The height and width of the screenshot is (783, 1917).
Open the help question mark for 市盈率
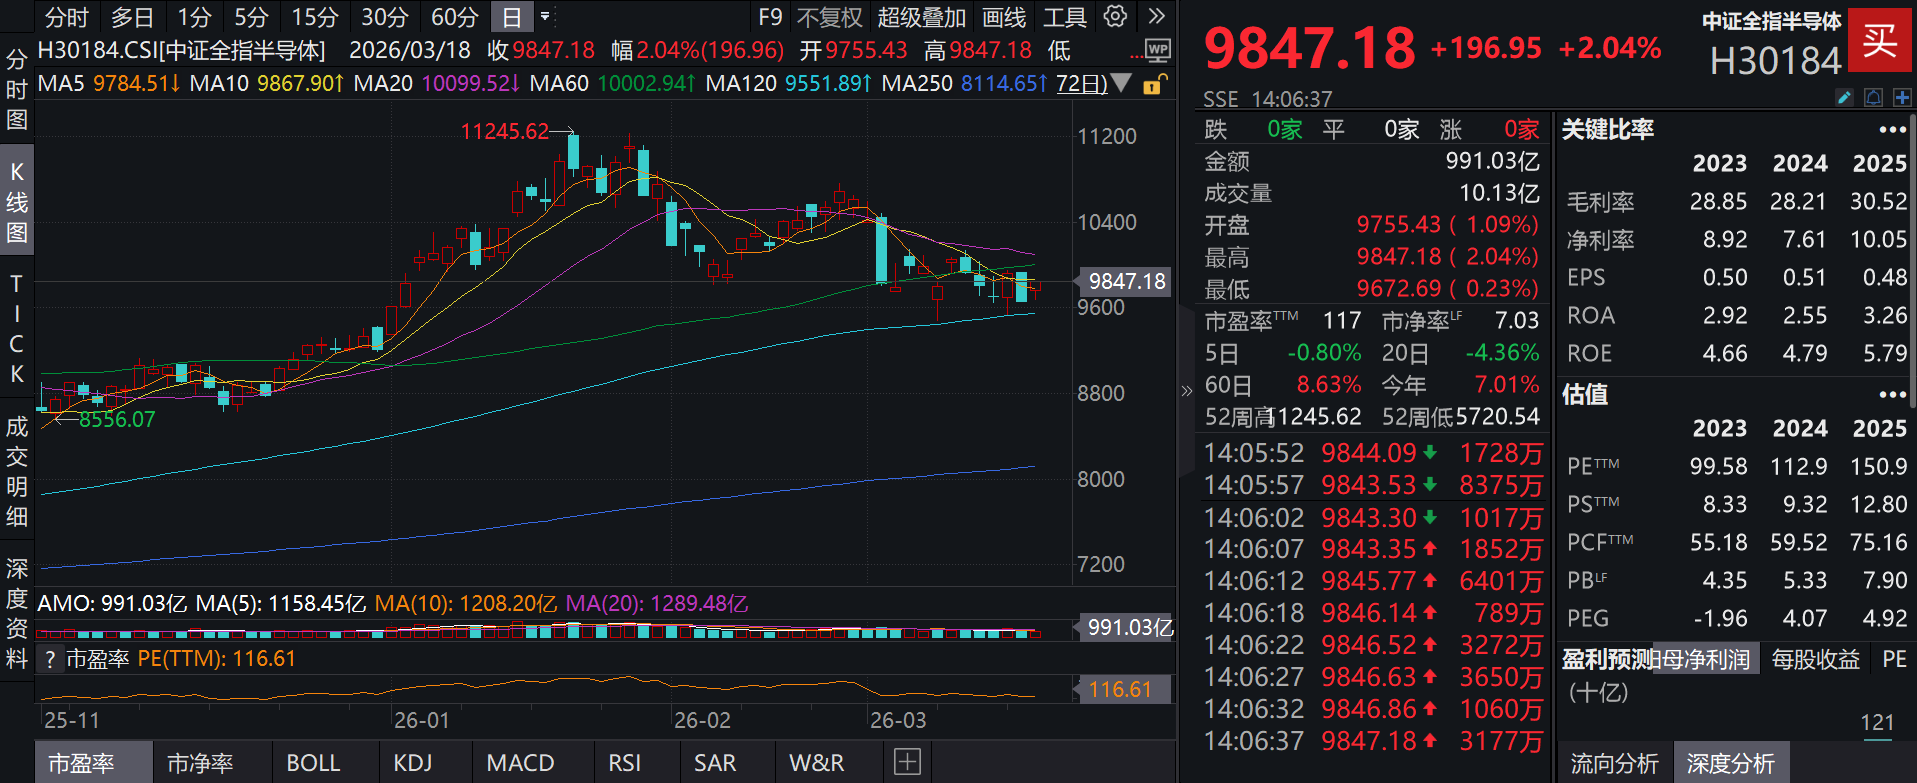click(x=50, y=659)
